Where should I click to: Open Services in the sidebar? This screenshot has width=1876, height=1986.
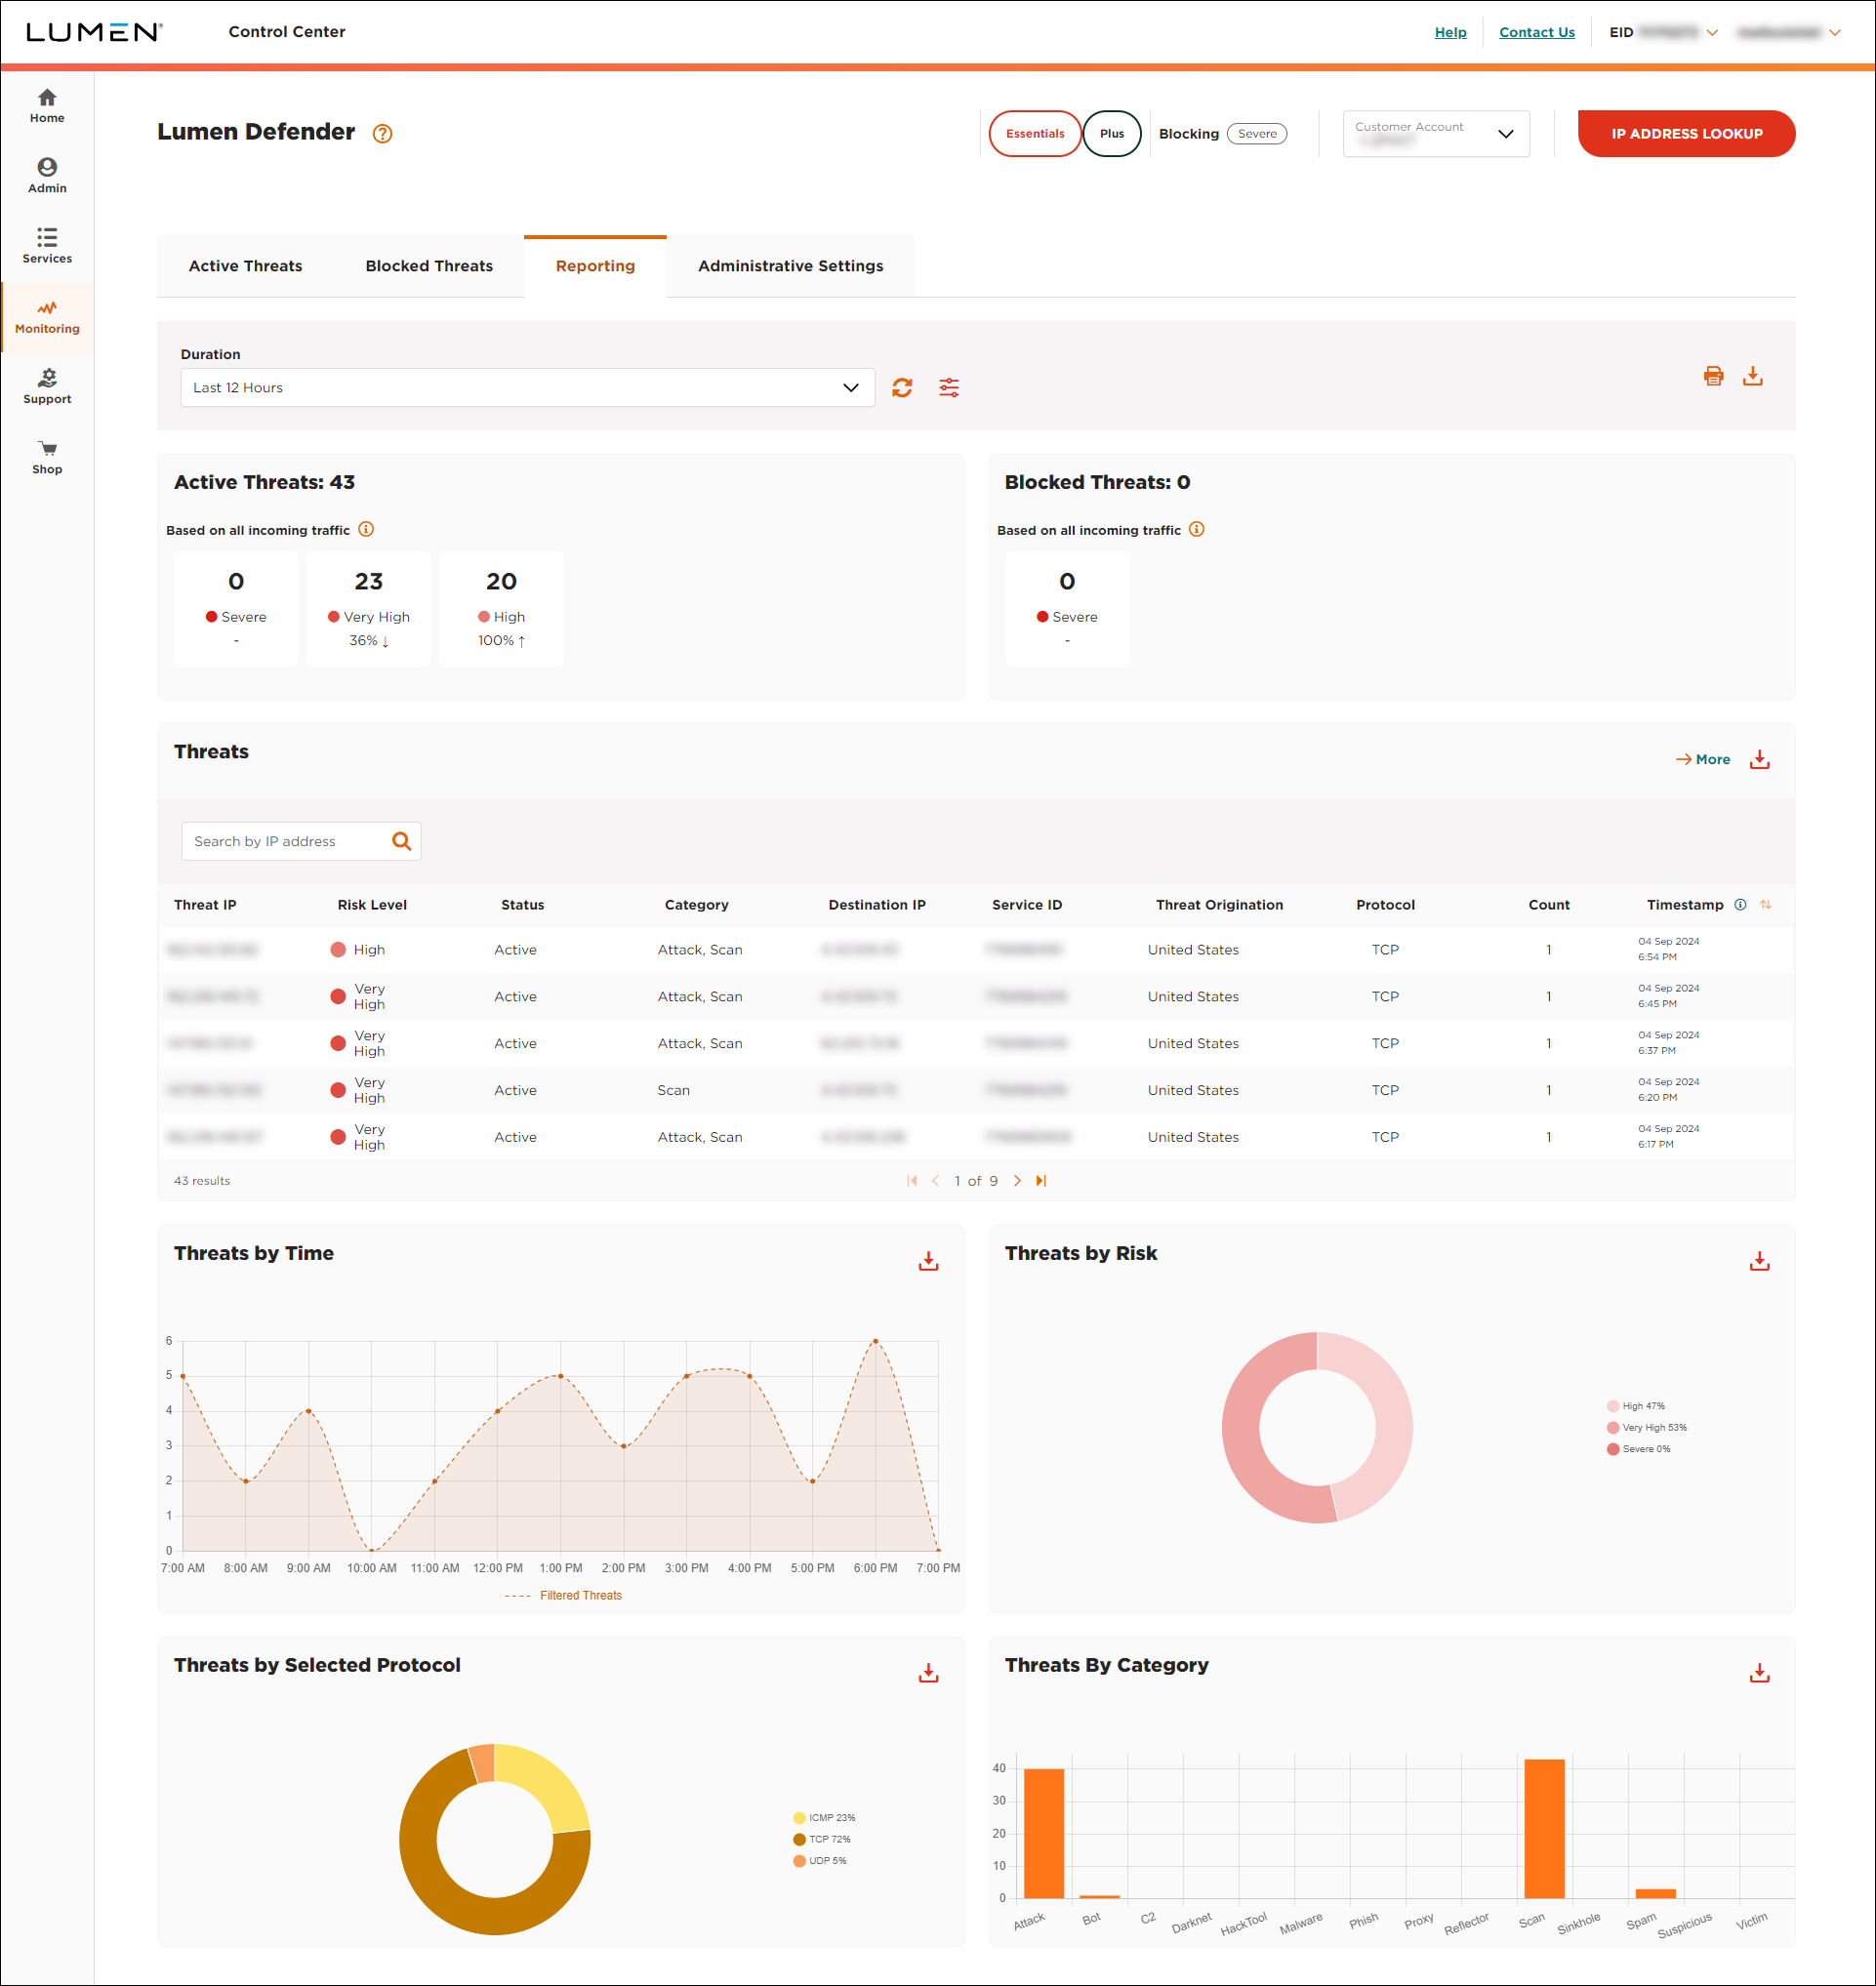coord(47,246)
